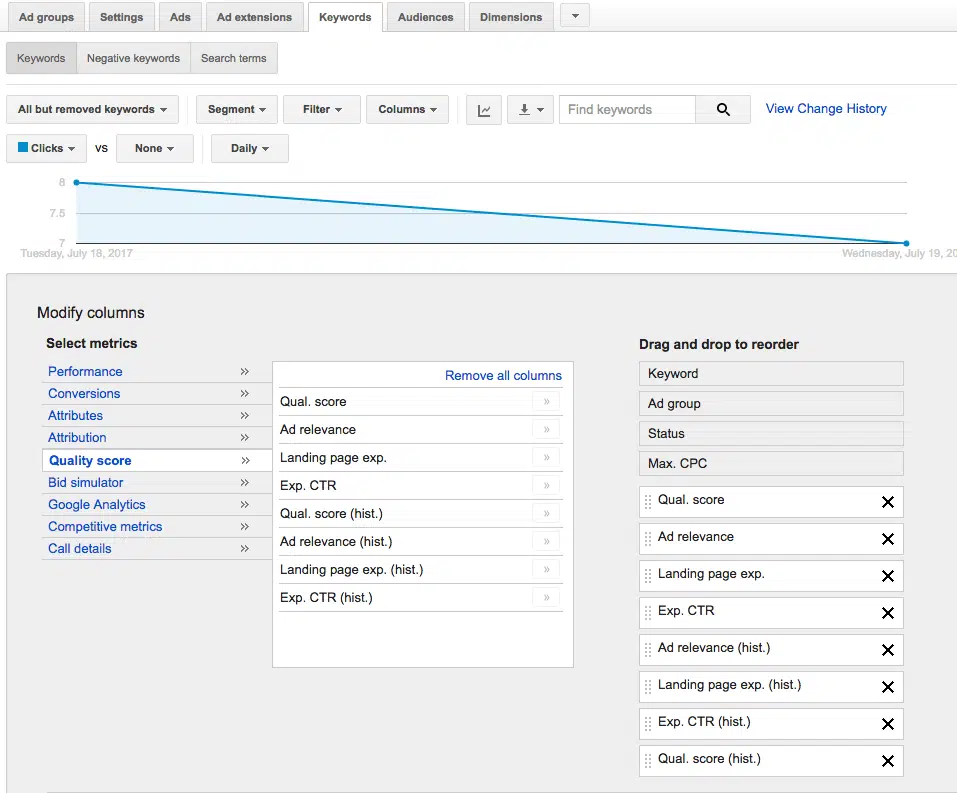Click the drag handle on Ad relevance
Viewport: 957px width, 793px height.
coord(648,539)
